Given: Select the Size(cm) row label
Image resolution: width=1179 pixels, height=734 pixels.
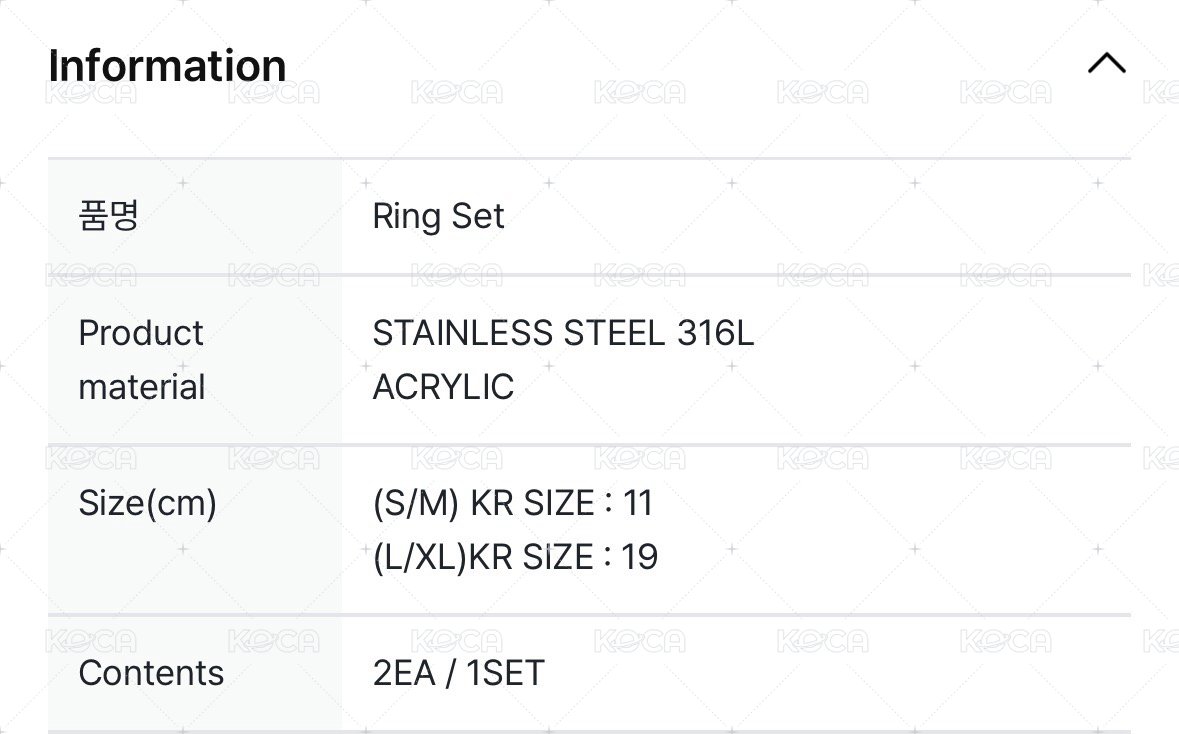Looking at the screenshot, I should point(148,503).
